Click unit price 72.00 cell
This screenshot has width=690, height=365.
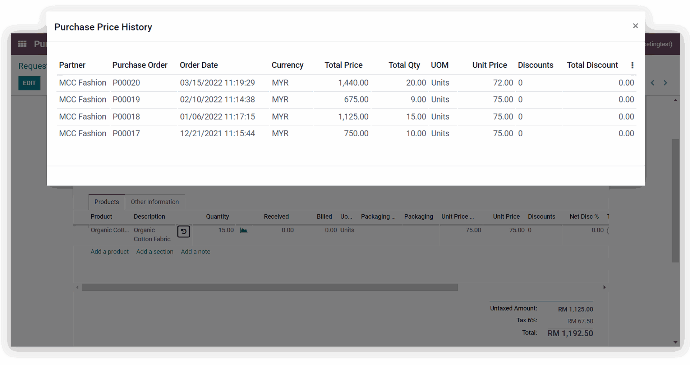(503, 83)
